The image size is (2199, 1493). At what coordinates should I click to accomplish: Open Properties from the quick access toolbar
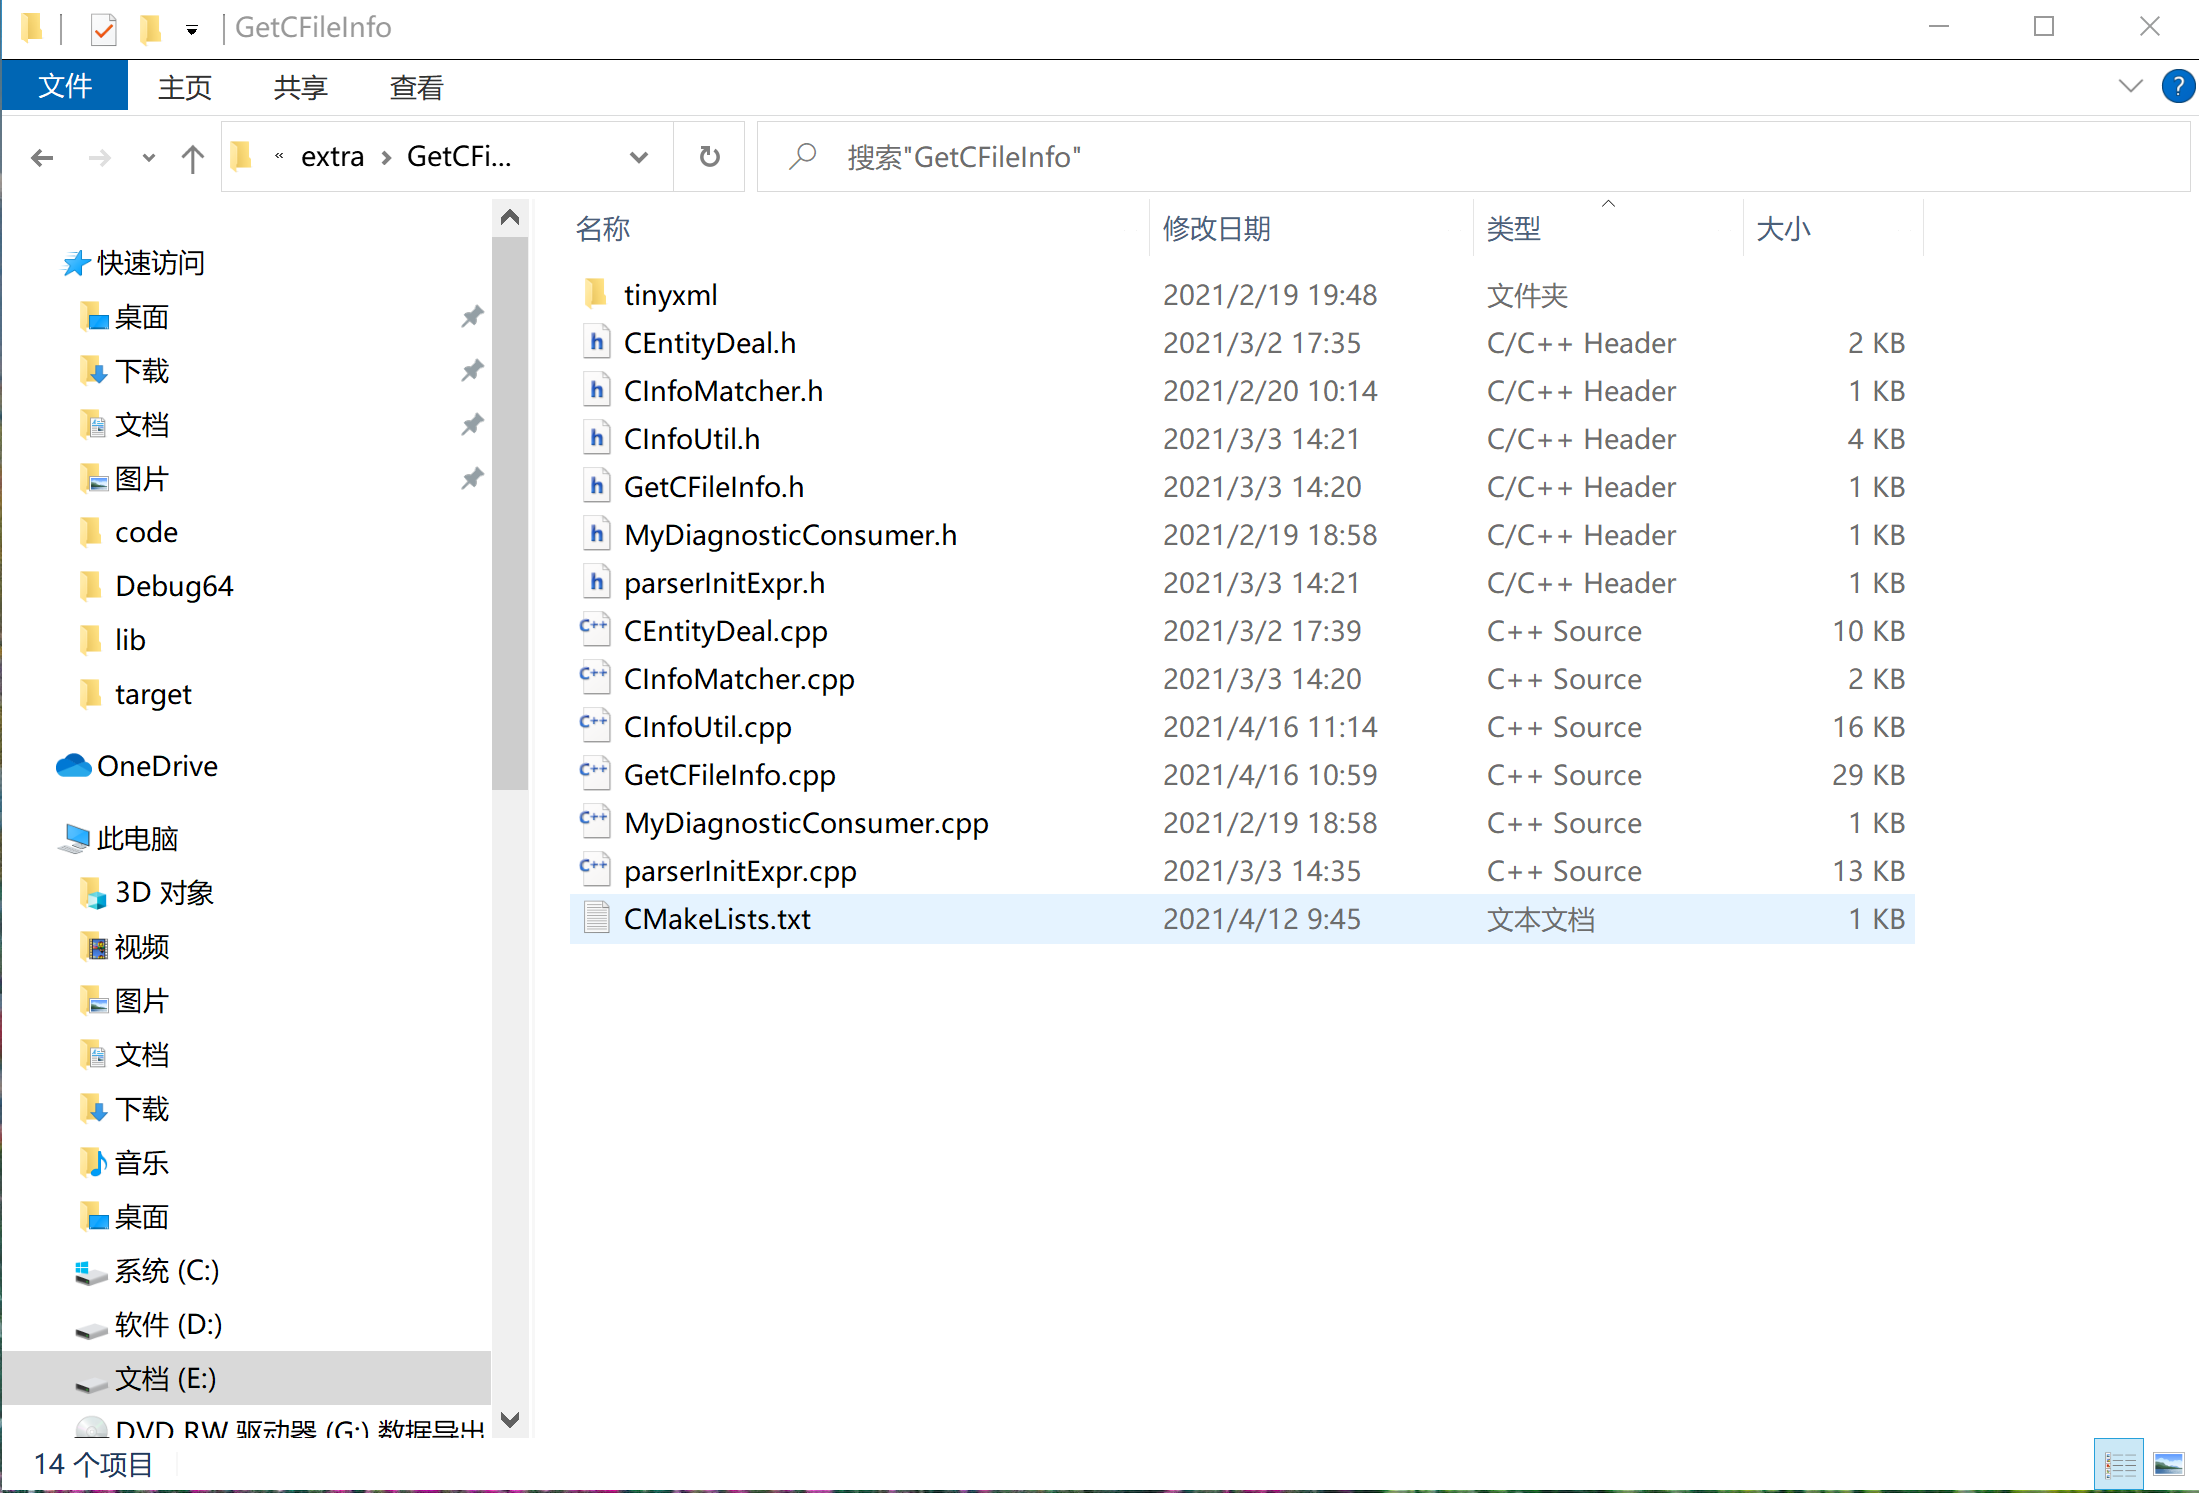(103, 28)
